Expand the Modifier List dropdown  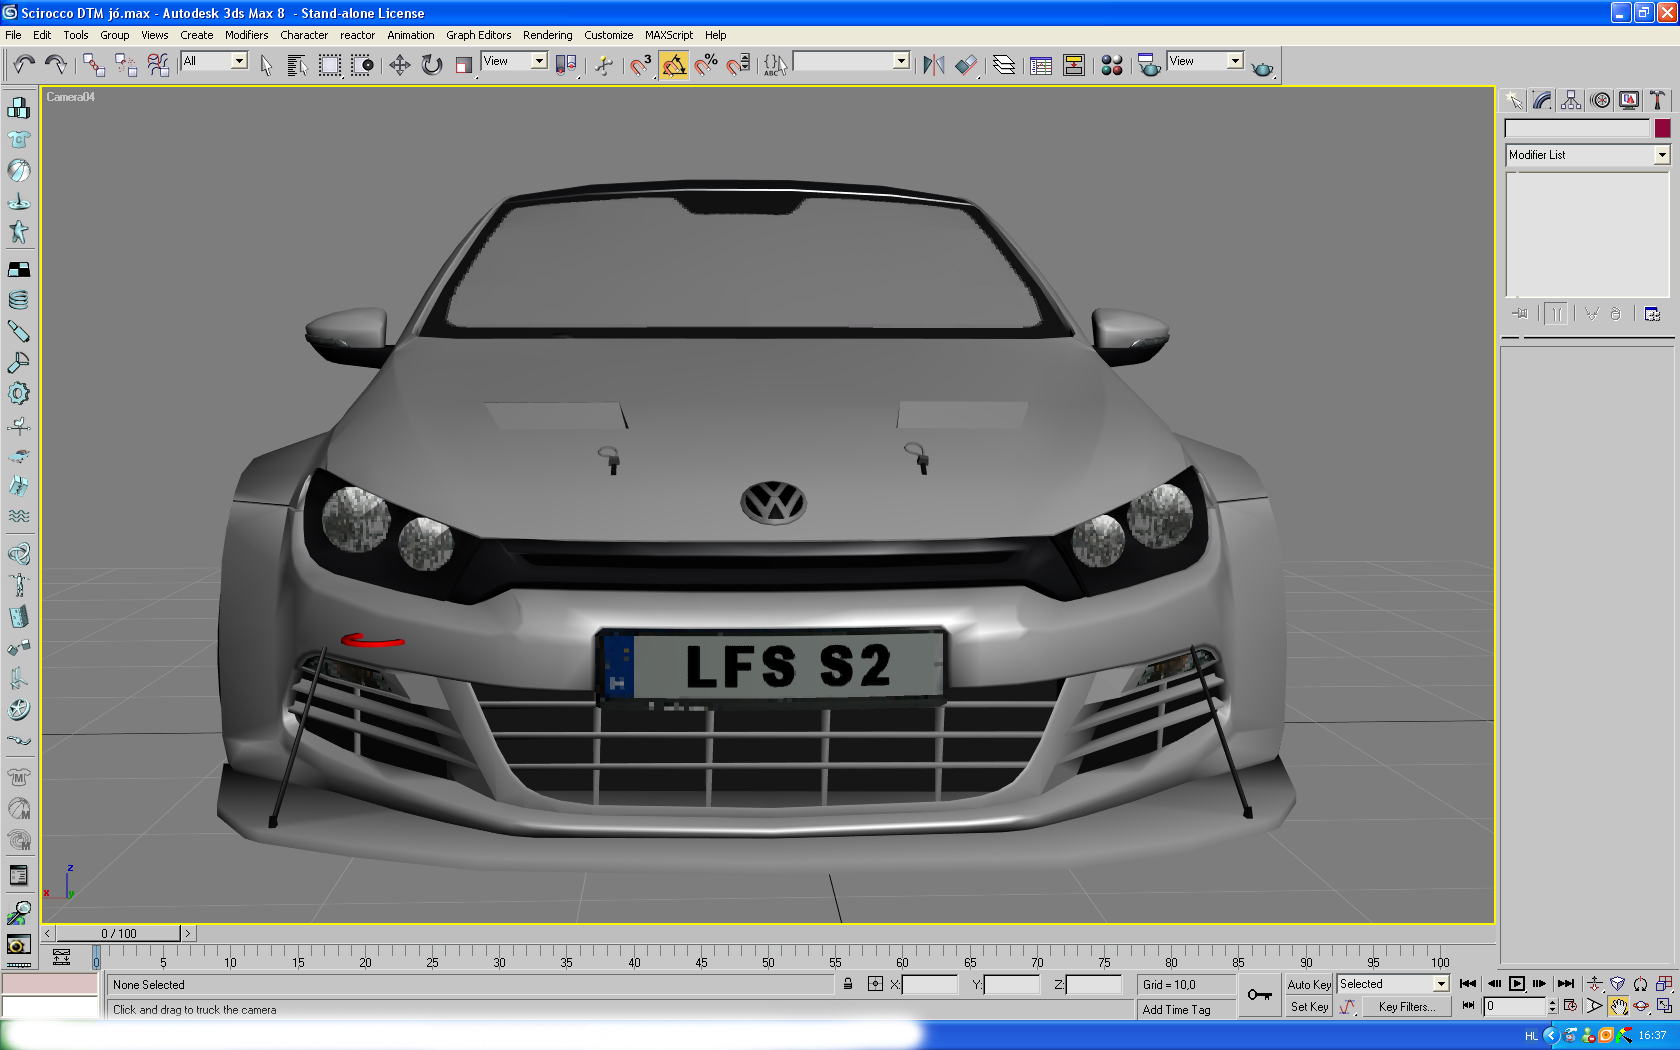[1588, 155]
